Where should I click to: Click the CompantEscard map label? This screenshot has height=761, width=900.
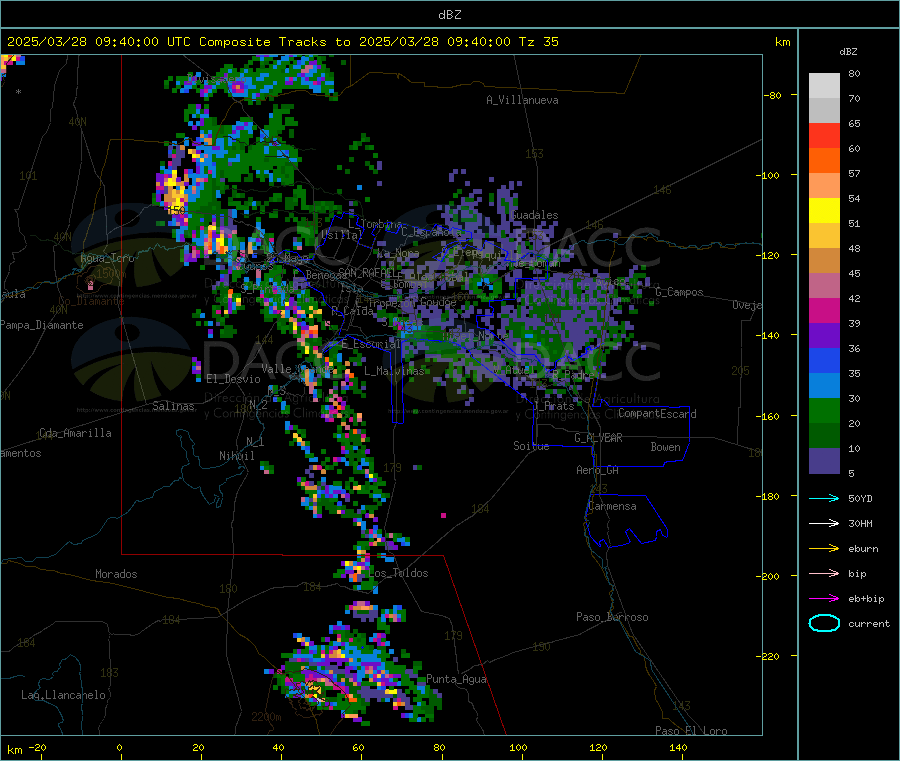pos(657,414)
